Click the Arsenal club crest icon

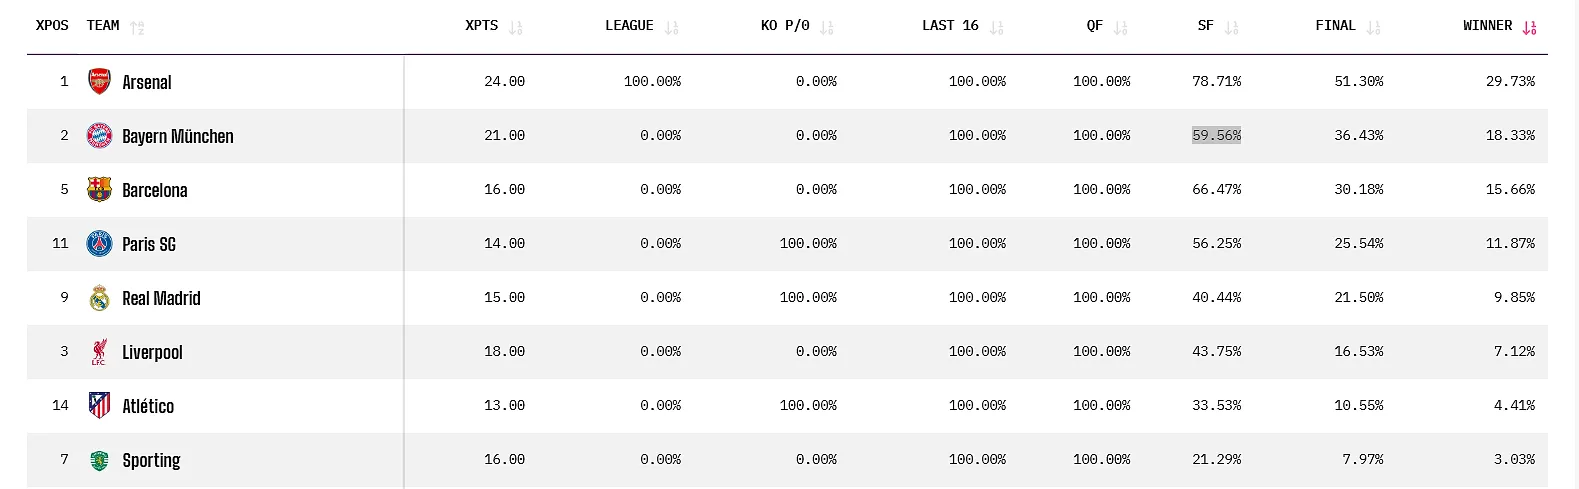[99, 82]
